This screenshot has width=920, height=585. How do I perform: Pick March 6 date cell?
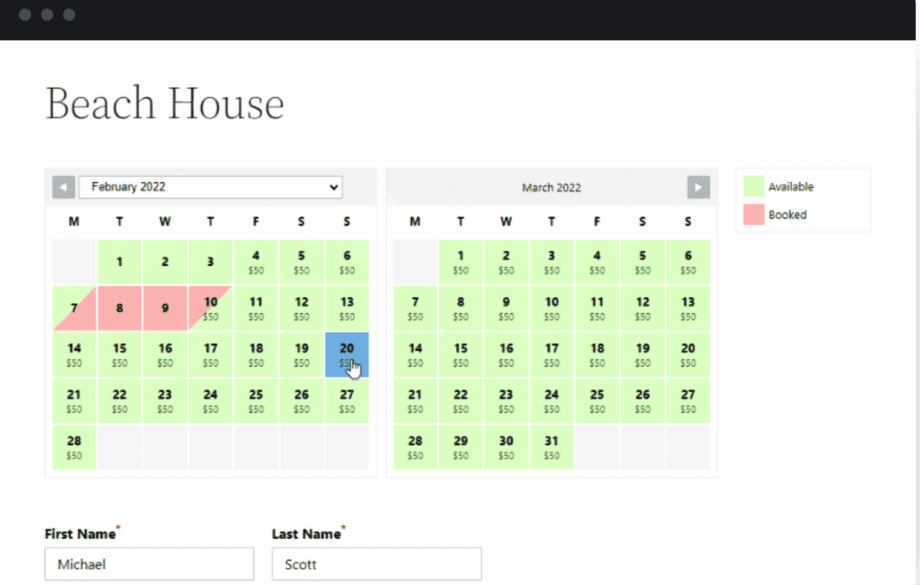(688, 262)
